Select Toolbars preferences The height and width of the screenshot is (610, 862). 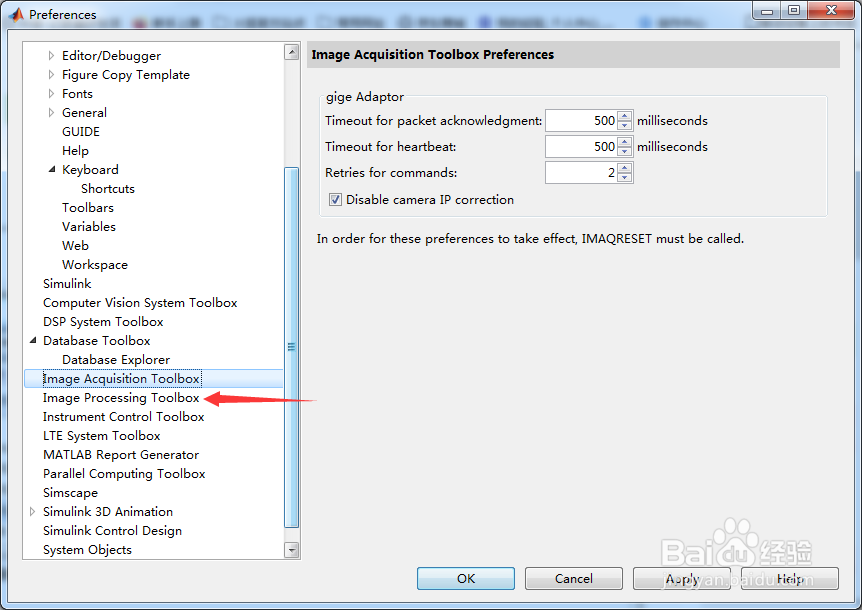pyautogui.click(x=88, y=208)
